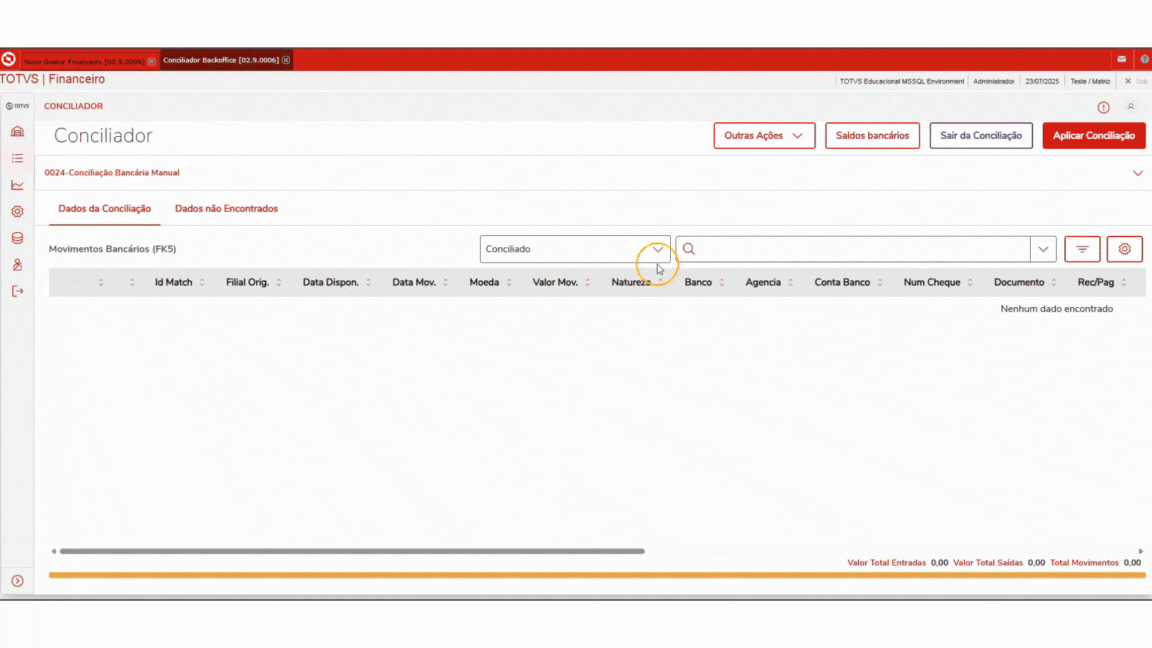This screenshot has height=648, width=1152.
Task: Click the Nenhum dado encontrado message
Action: click(x=1056, y=309)
